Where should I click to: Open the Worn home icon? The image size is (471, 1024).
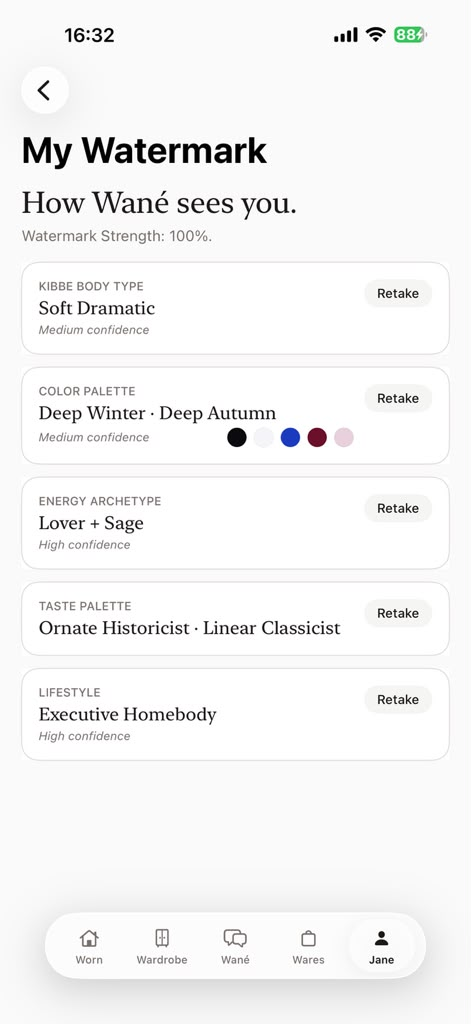click(89, 938)
